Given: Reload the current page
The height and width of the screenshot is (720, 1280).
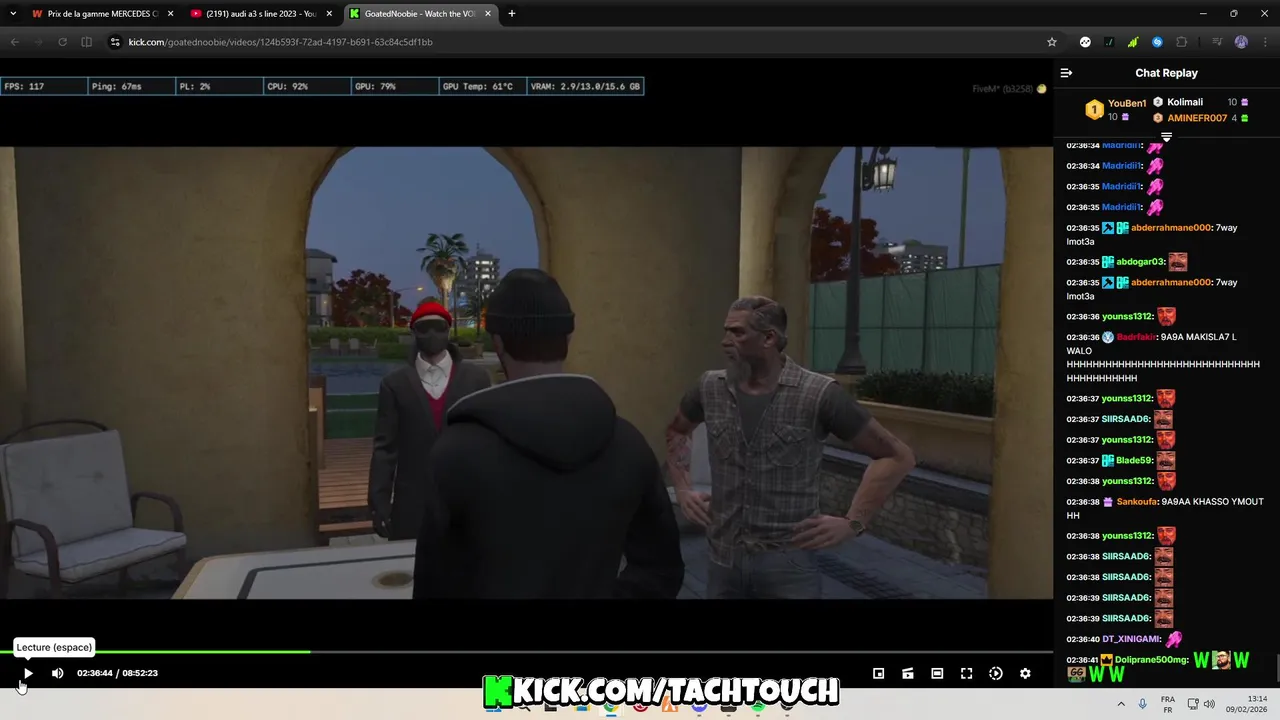Looking at the screenshot, I should click(x=62, y=42).
